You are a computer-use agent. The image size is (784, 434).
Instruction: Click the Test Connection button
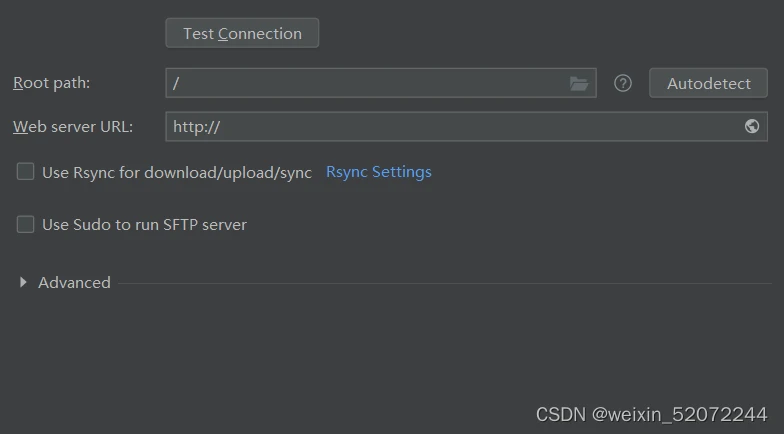[242, 34]
